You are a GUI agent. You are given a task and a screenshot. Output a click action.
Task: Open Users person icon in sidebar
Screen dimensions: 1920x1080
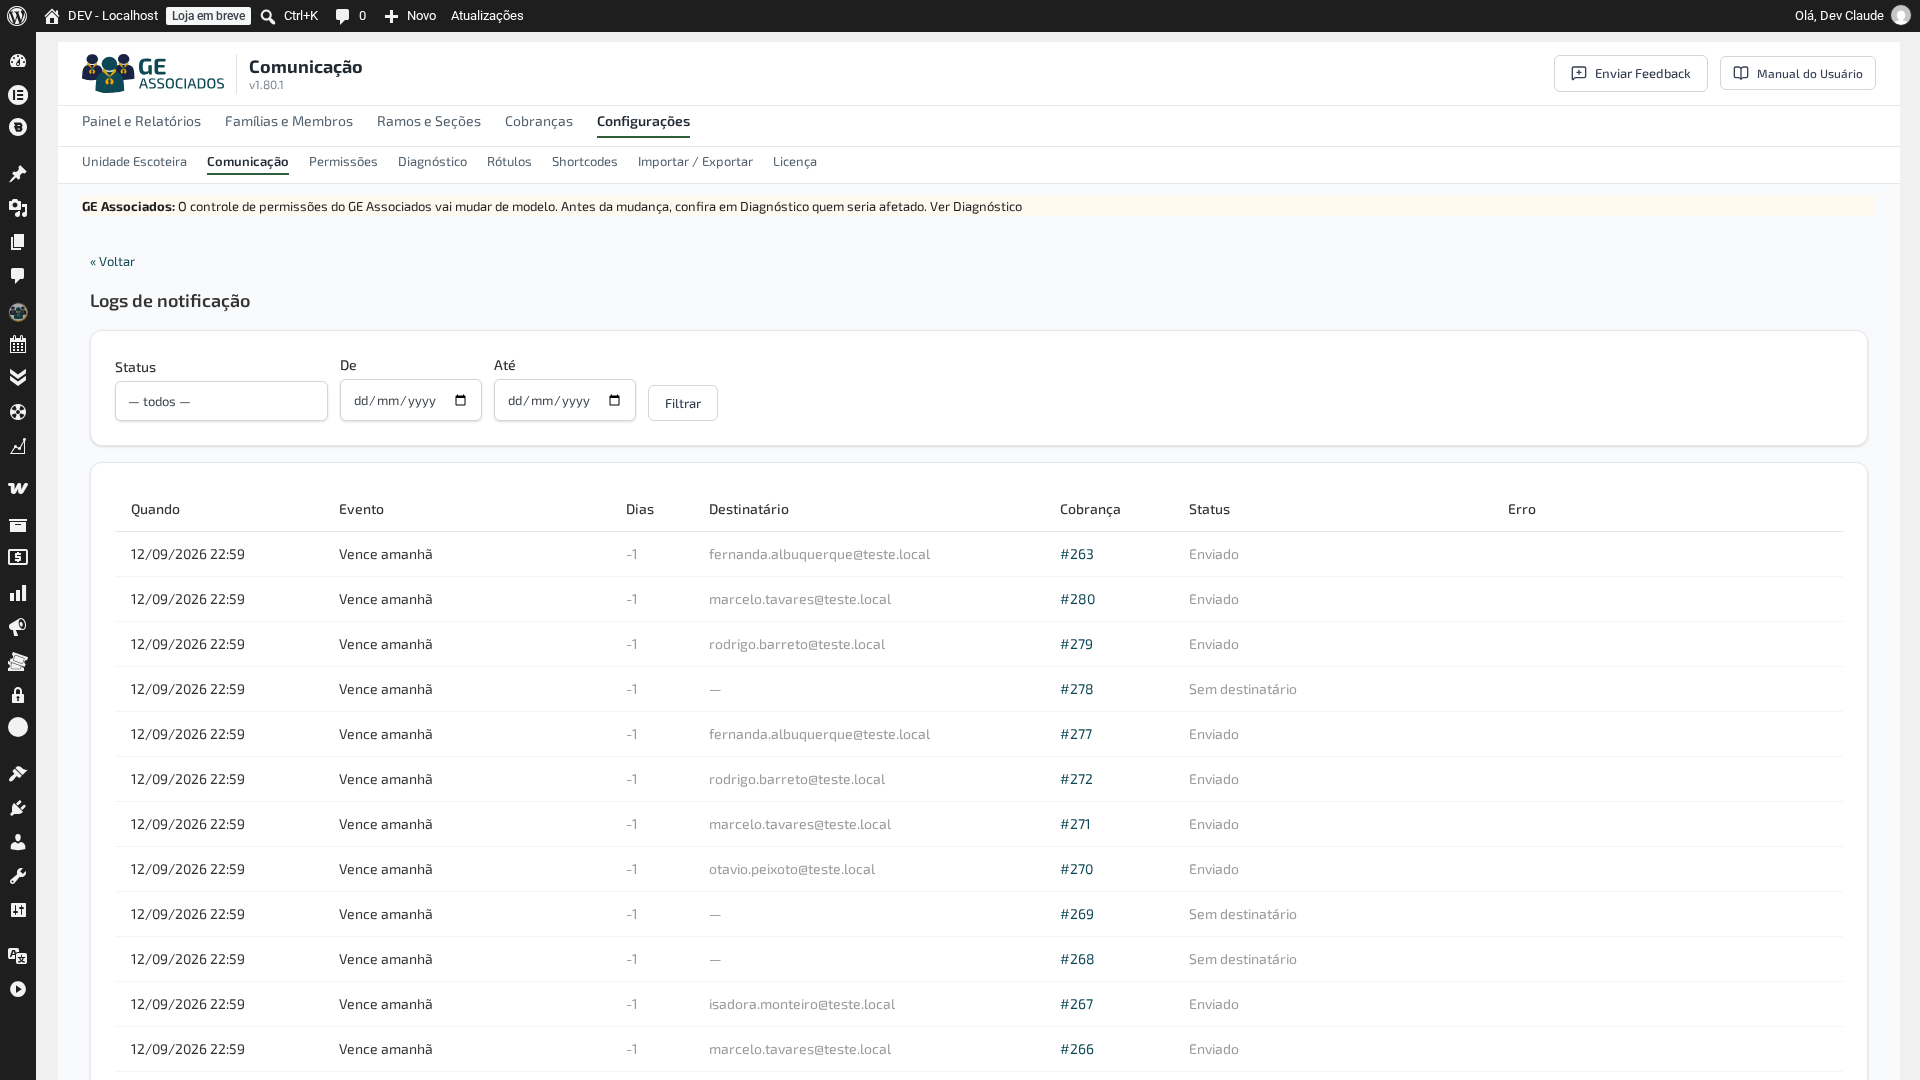point(18,842)
